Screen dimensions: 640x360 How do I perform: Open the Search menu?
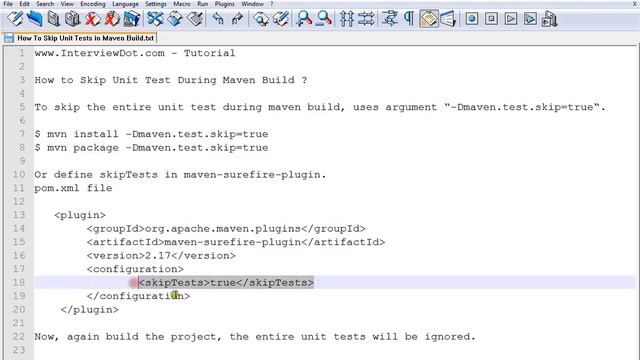point(45,4)
